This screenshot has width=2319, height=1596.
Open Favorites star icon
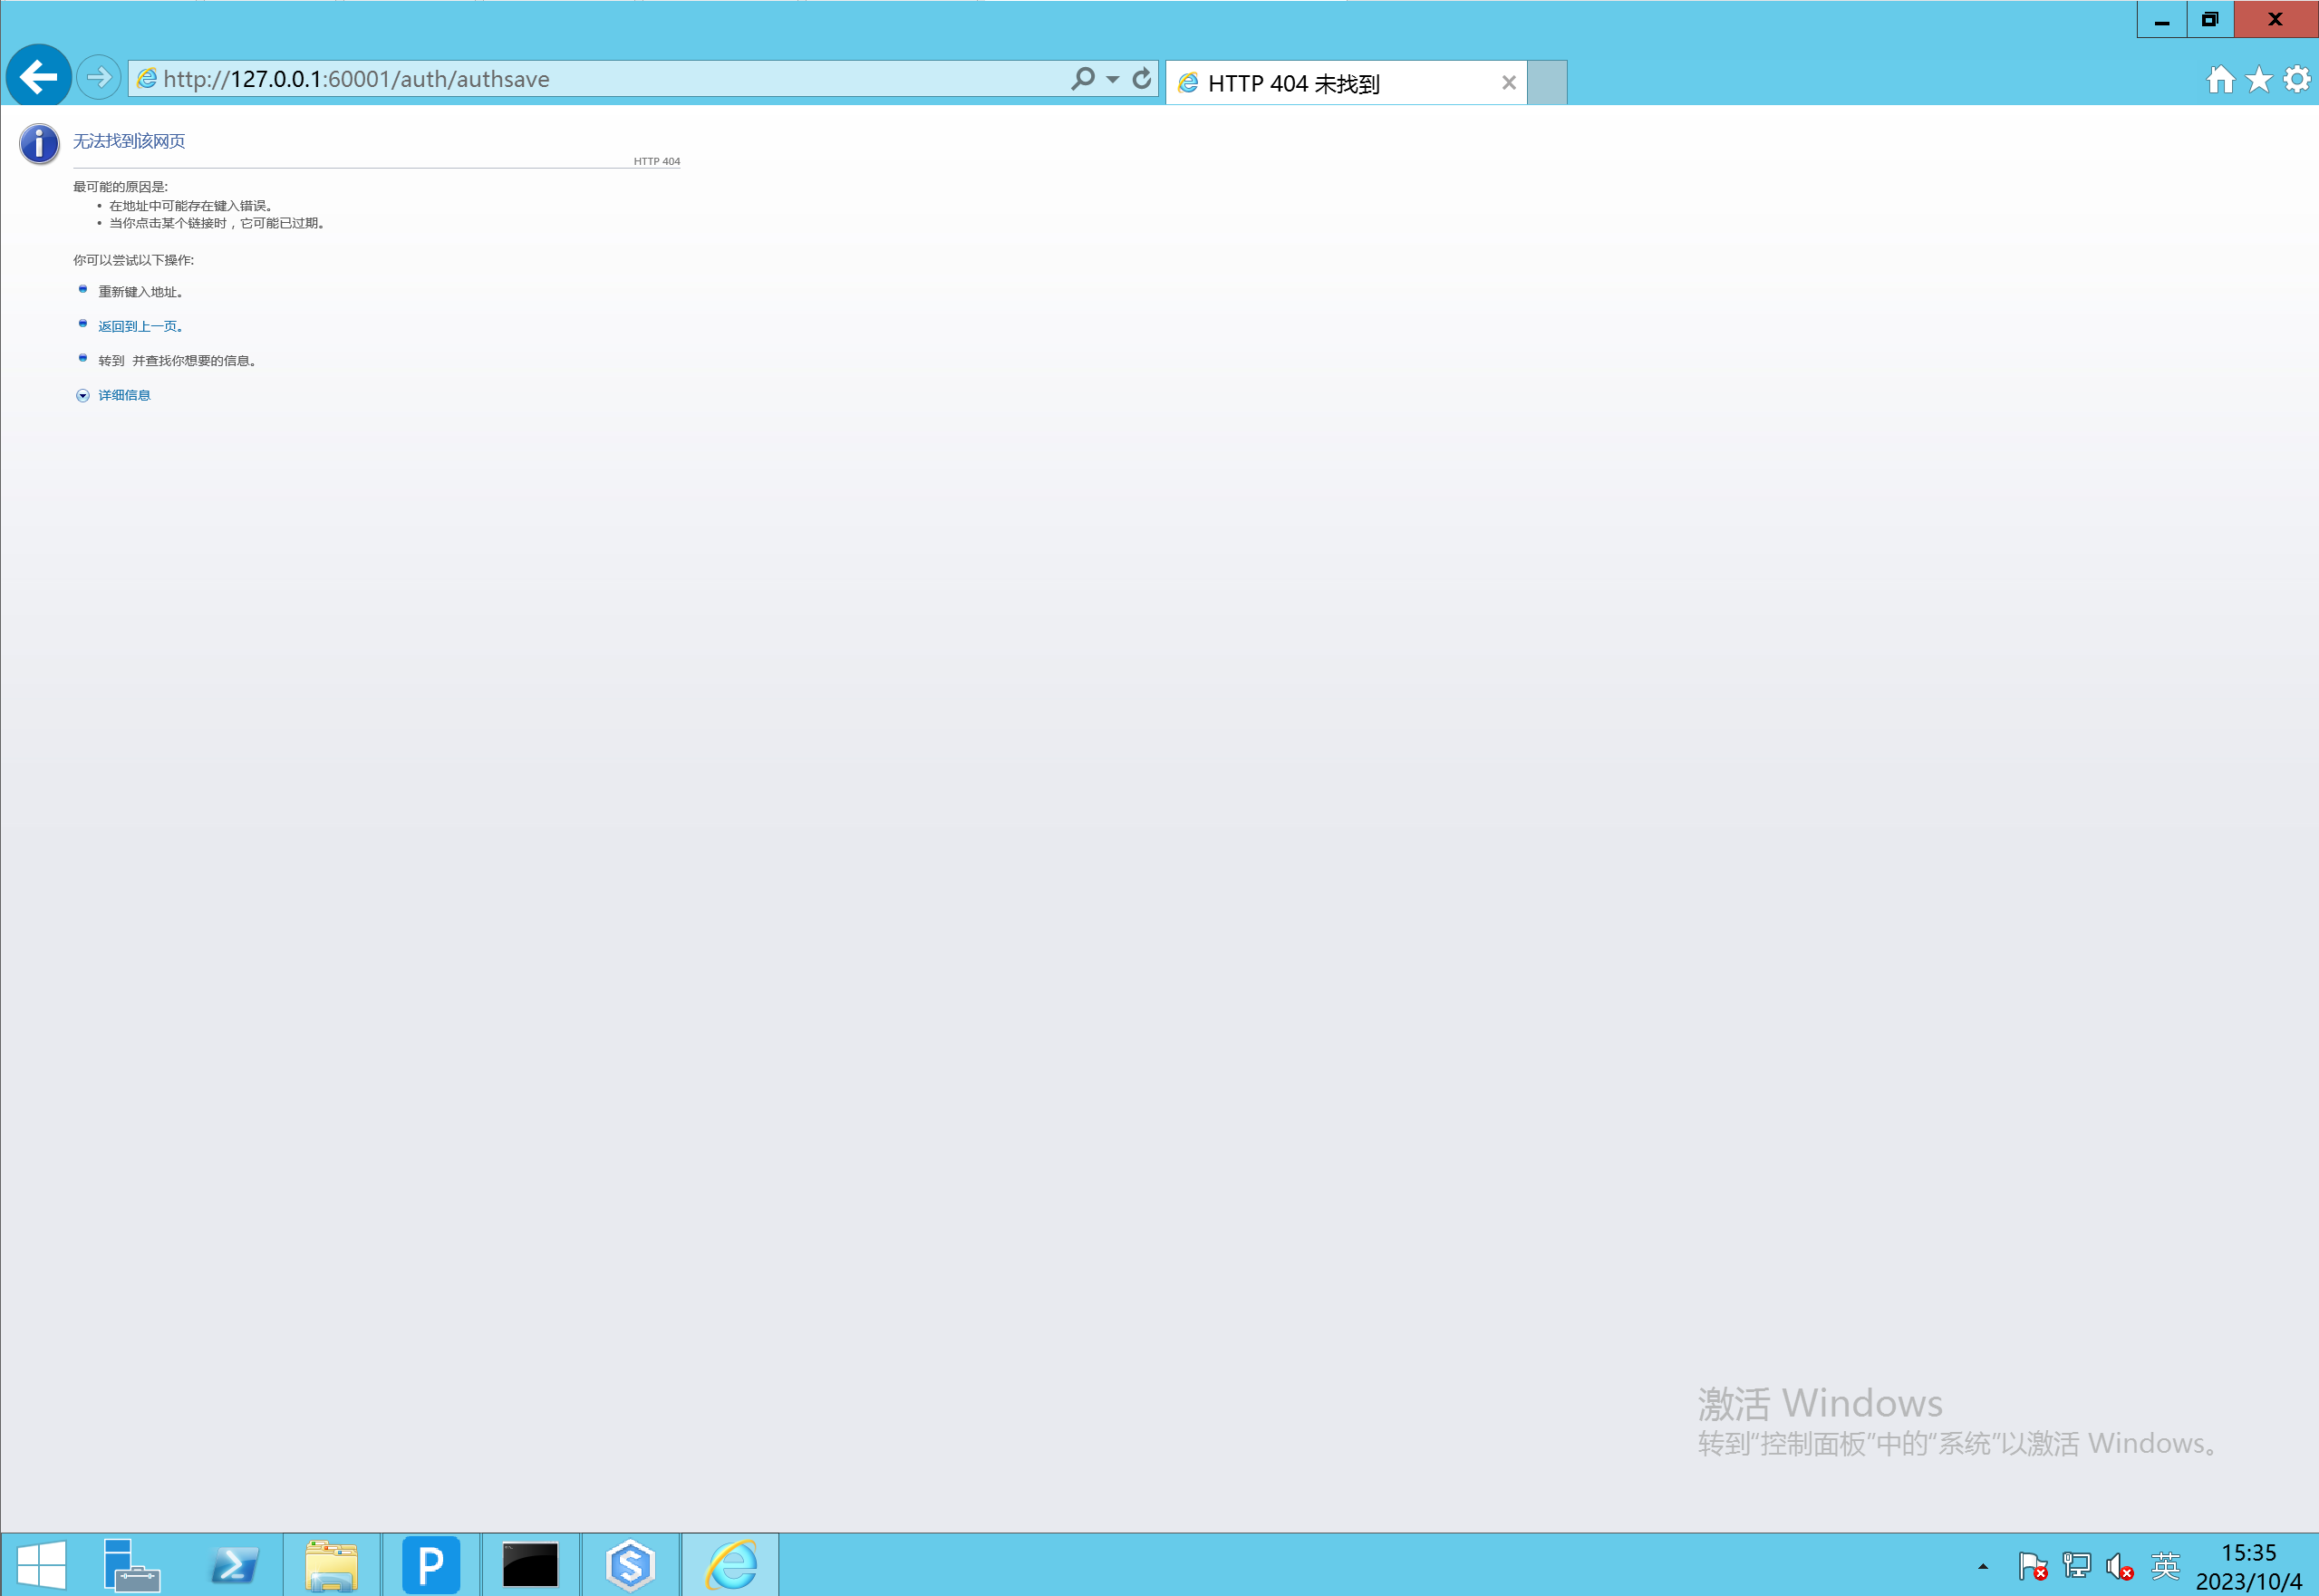click(2258, 79)
